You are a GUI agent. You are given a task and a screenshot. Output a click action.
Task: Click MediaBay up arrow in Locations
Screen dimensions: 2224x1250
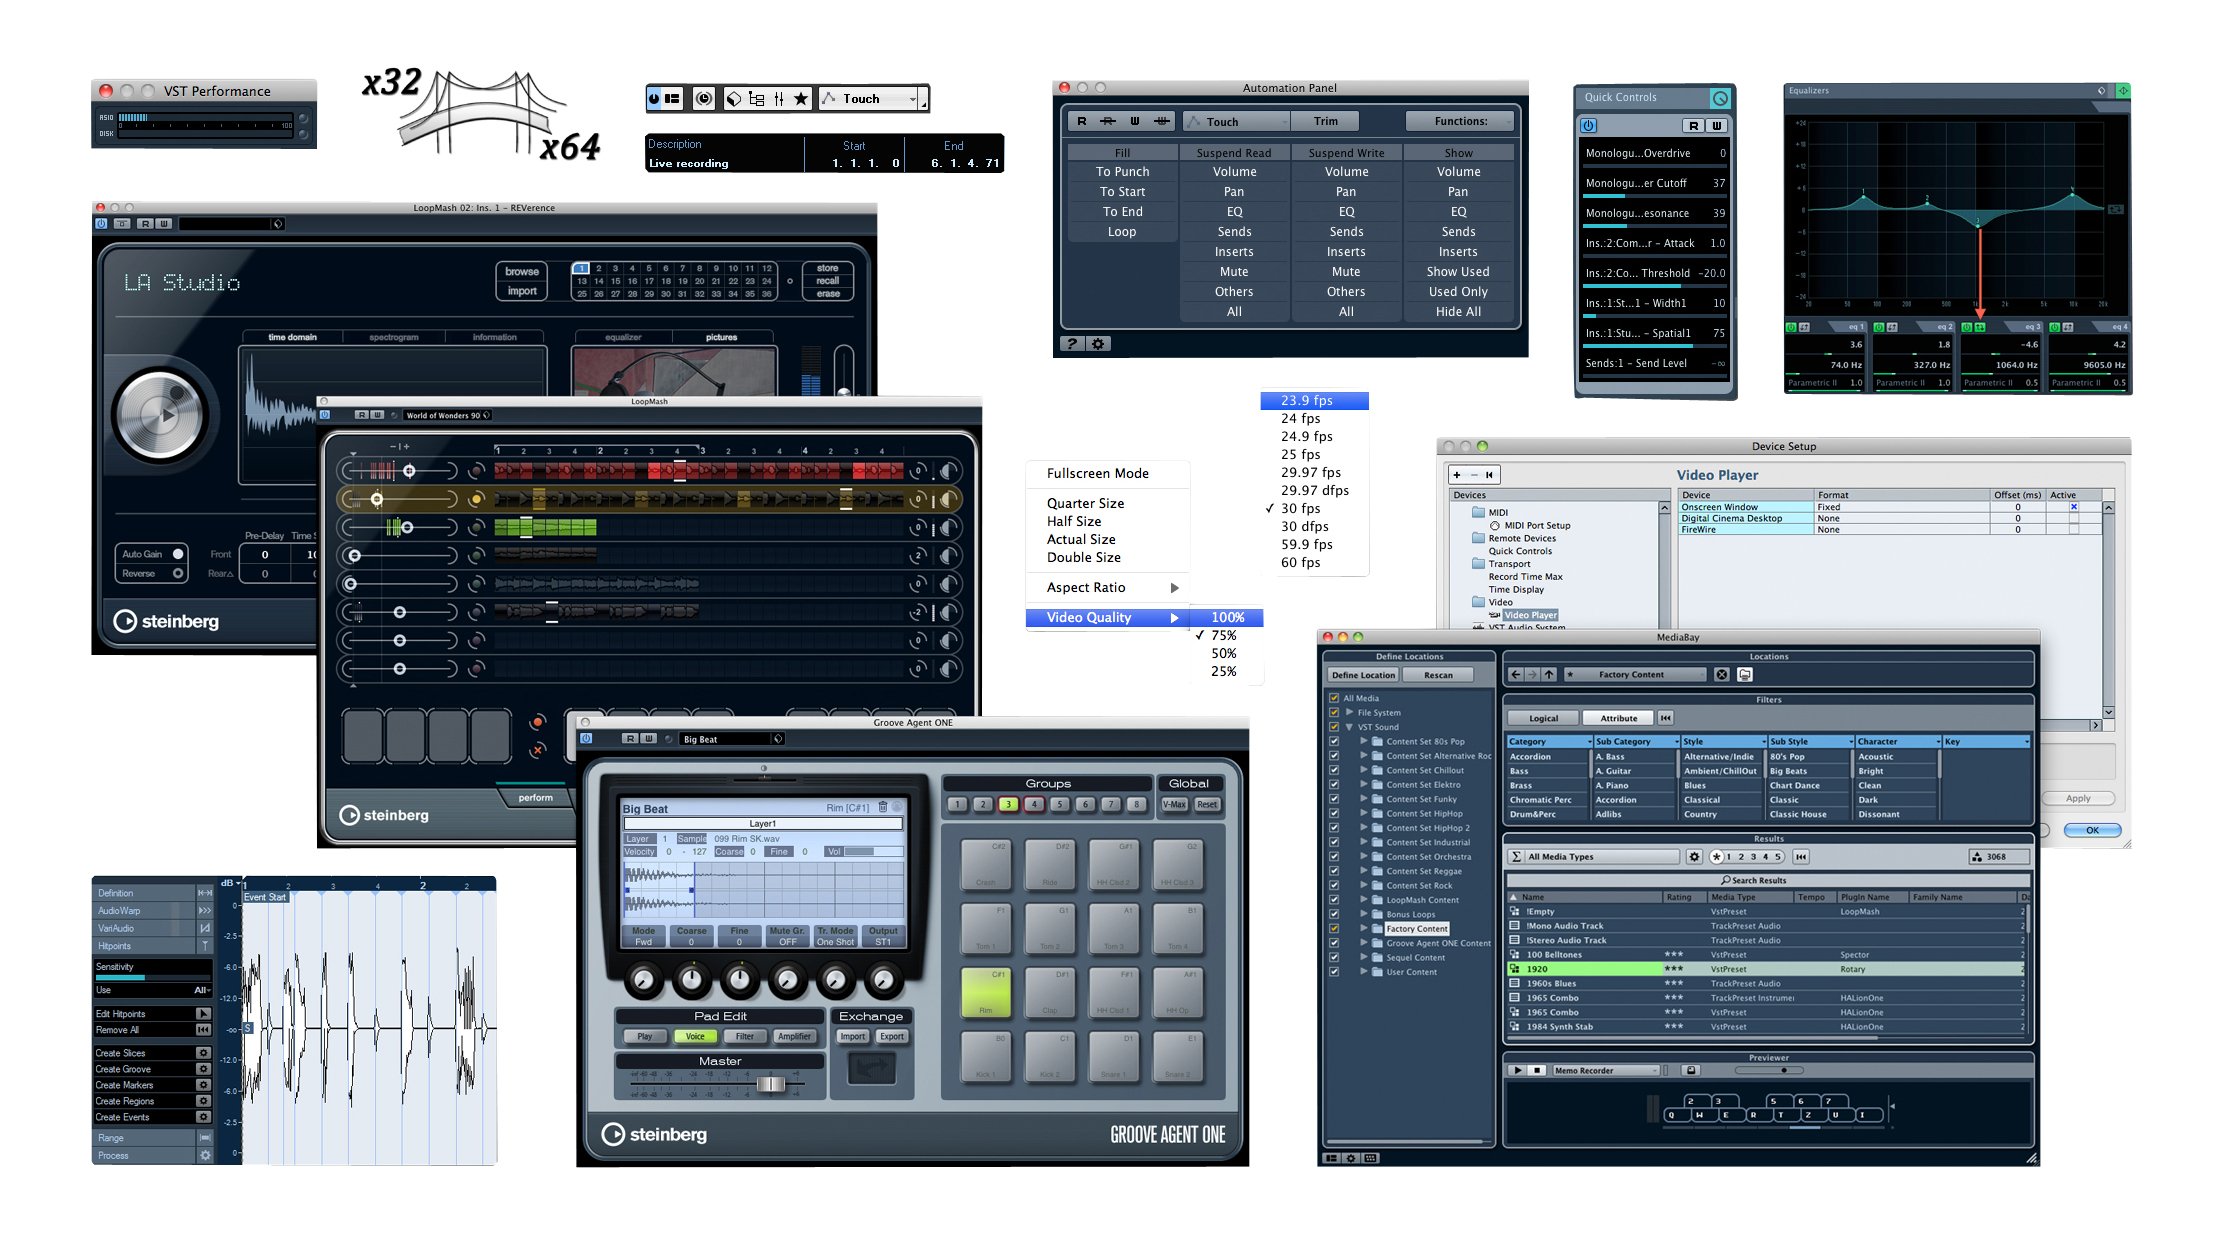click(1550, 675)
